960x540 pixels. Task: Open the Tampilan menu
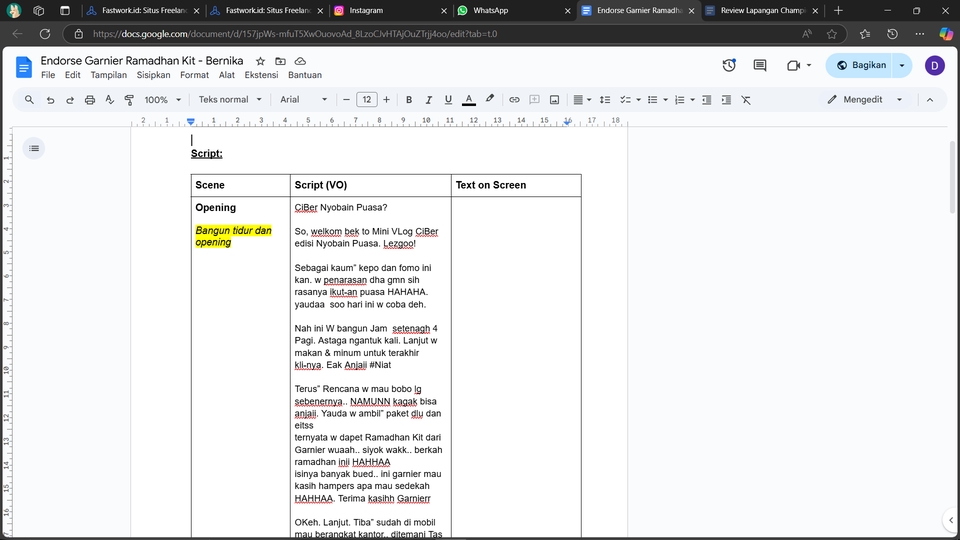108,75
